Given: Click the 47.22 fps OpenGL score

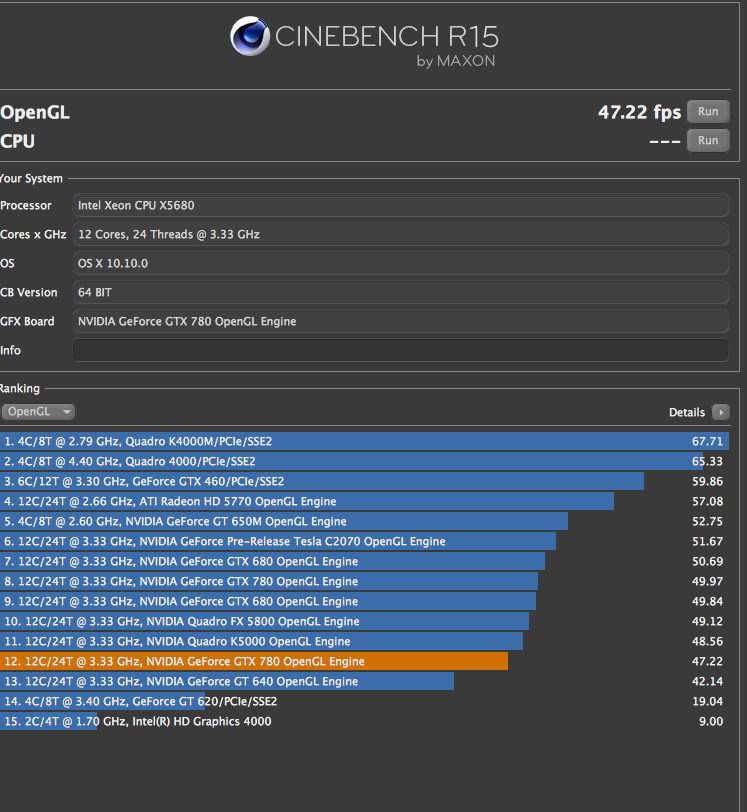Looking at the screenshot, I should pyautogui.click(x=639, y=112).
